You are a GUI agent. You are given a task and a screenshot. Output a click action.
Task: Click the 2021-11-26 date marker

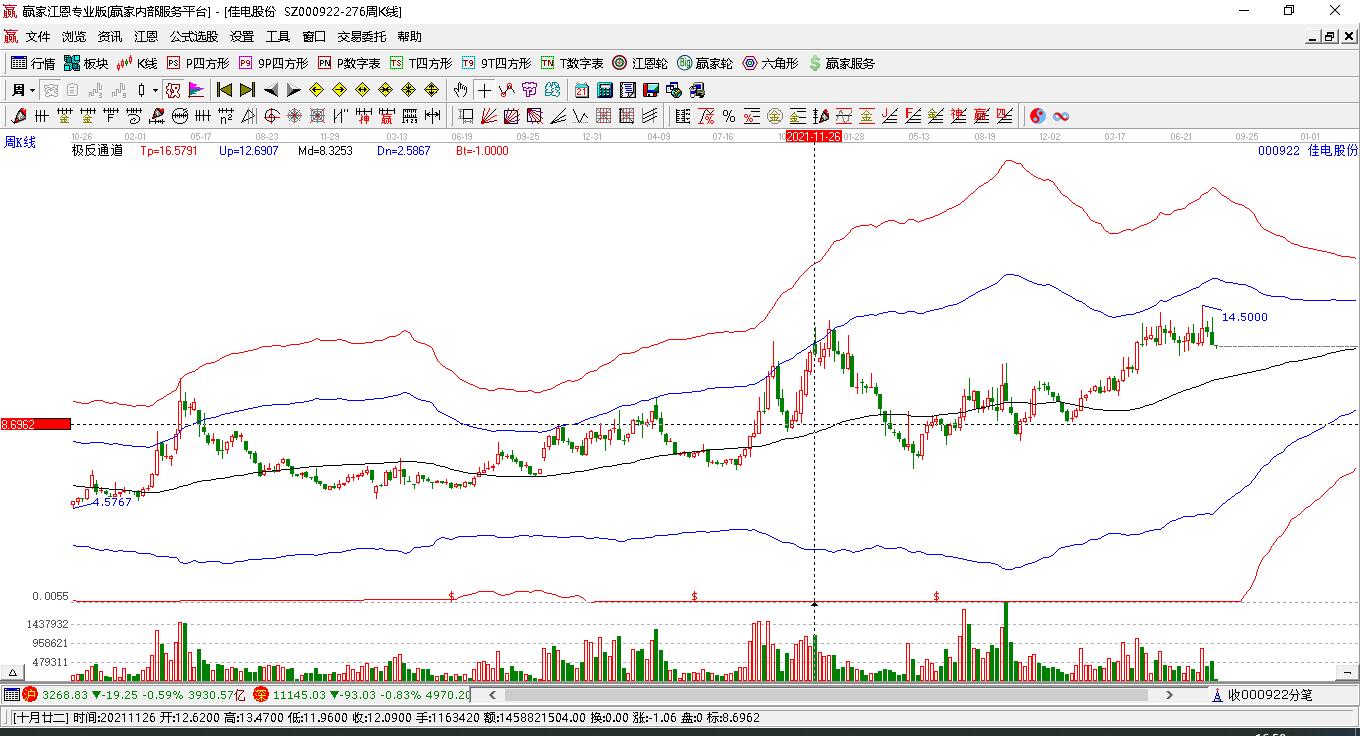(813, 136)
